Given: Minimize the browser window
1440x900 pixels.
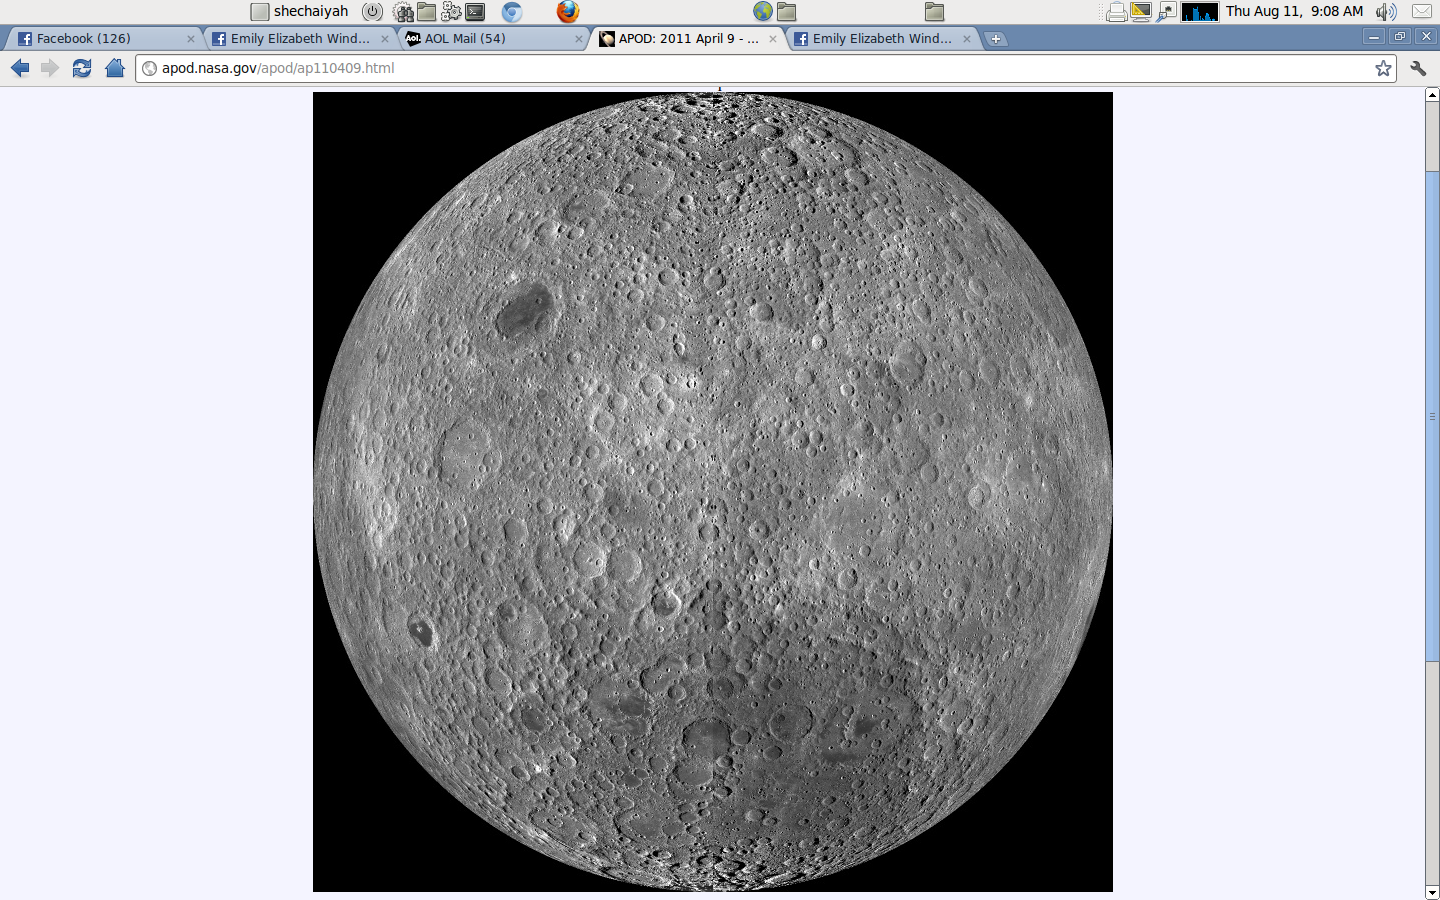Looking at the screenshot, I should pyautogui.click(x=1374, y=37).
